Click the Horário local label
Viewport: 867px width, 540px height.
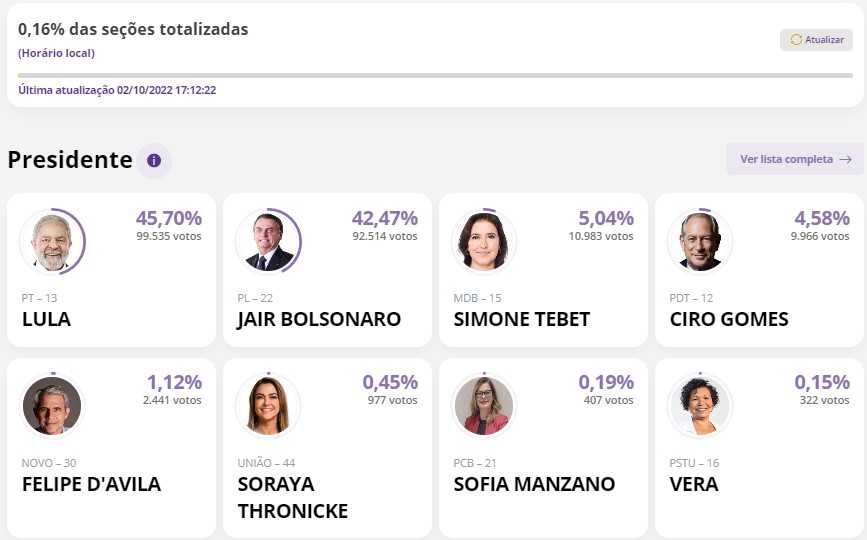pyautogui.click(x=56, y=52)
